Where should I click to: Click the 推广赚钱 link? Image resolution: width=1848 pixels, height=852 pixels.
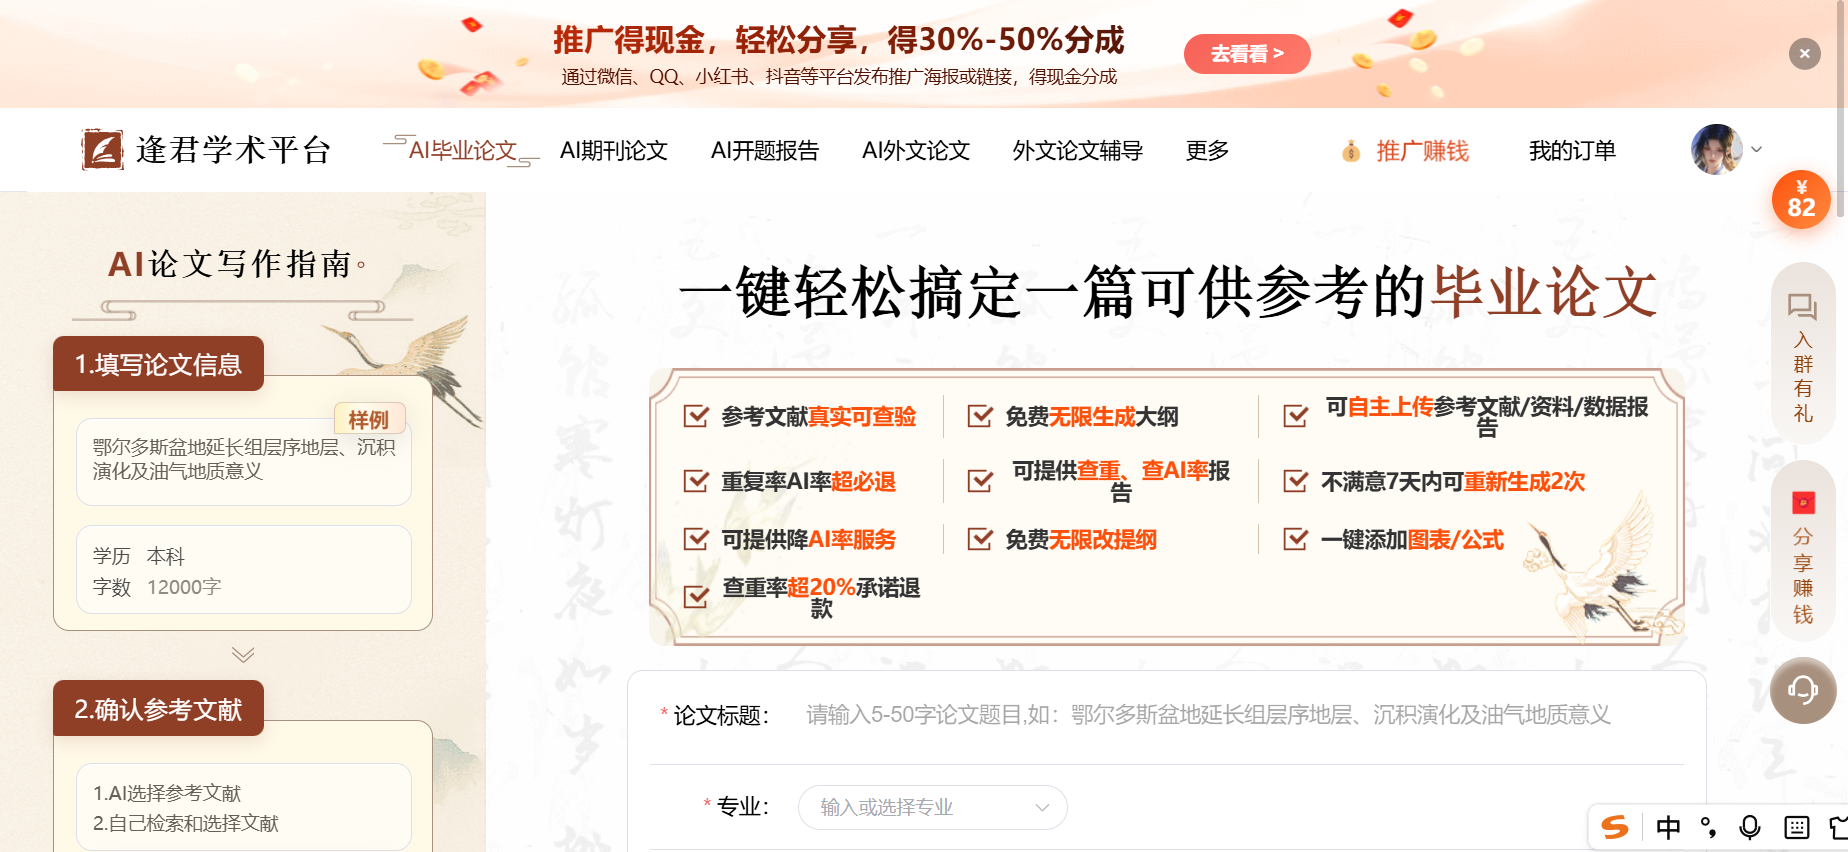tap(1423, 151)
